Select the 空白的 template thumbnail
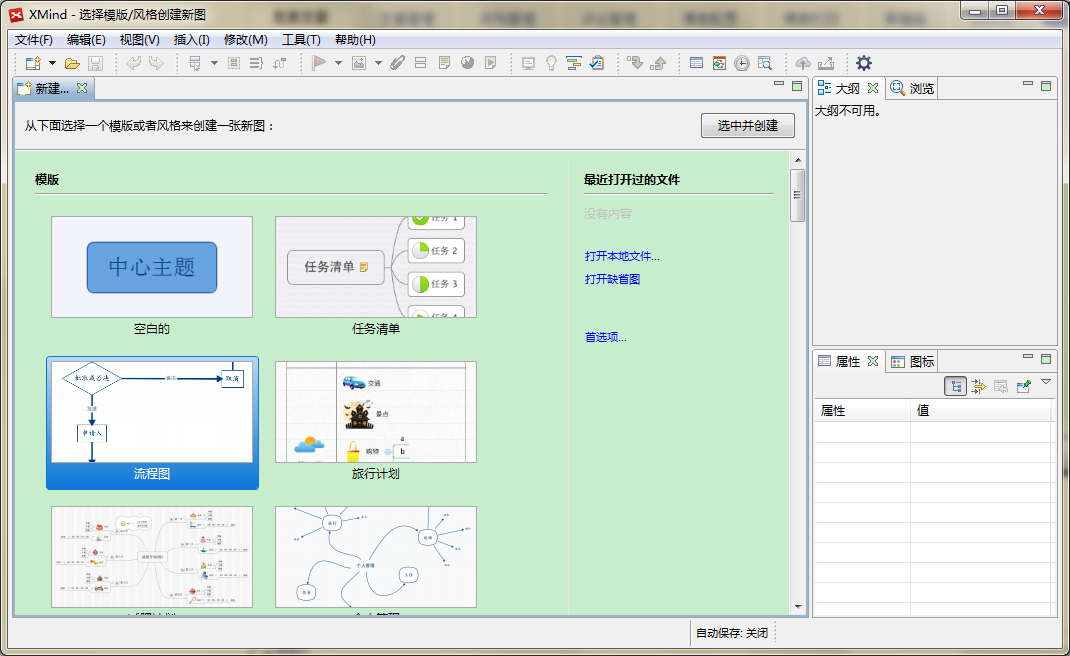1070x656 pixels. tap(151, 267)
